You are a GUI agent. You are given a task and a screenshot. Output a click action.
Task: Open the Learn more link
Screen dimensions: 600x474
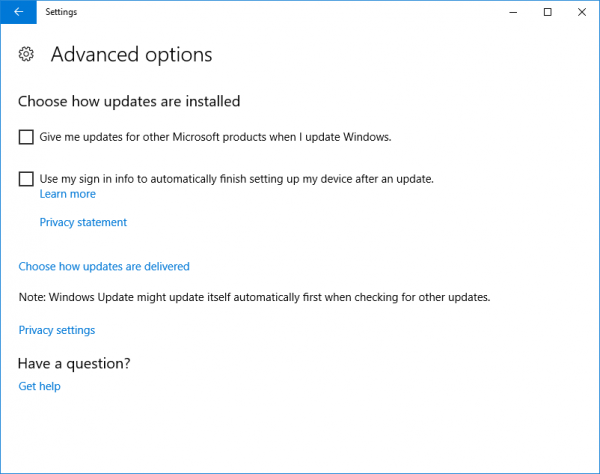point(67,194)
